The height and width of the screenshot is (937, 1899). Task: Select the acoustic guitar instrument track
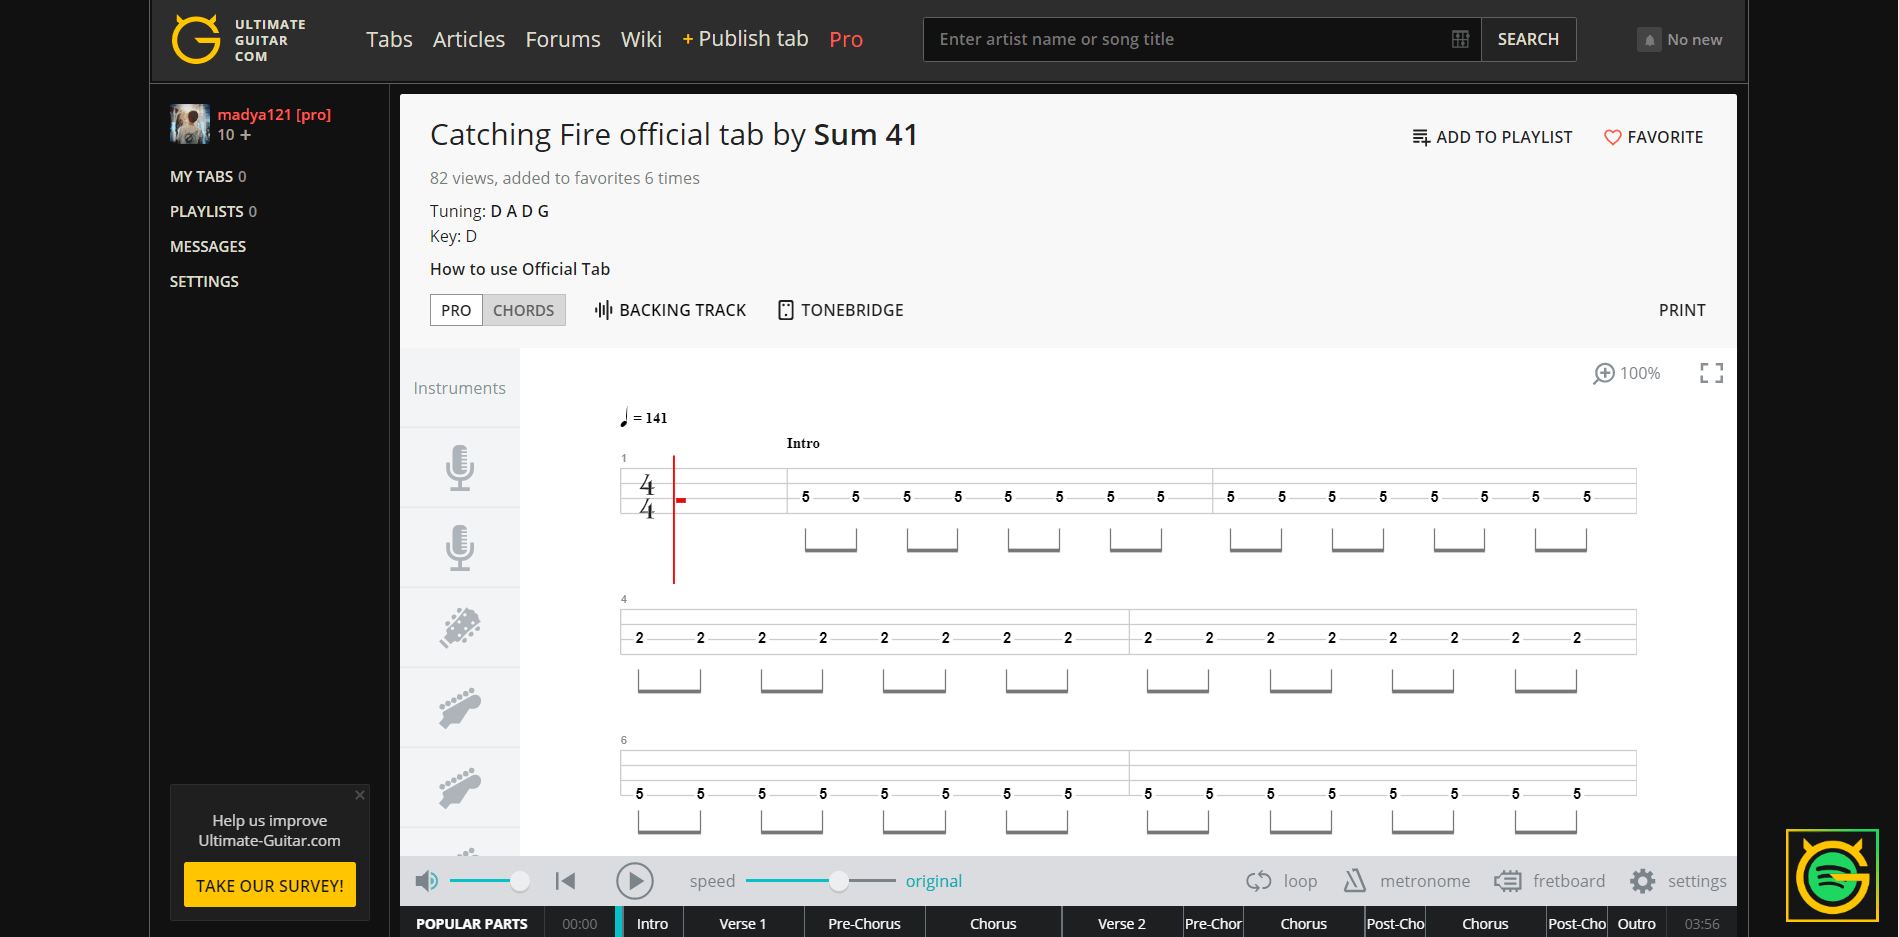click(x=459, y=627)
